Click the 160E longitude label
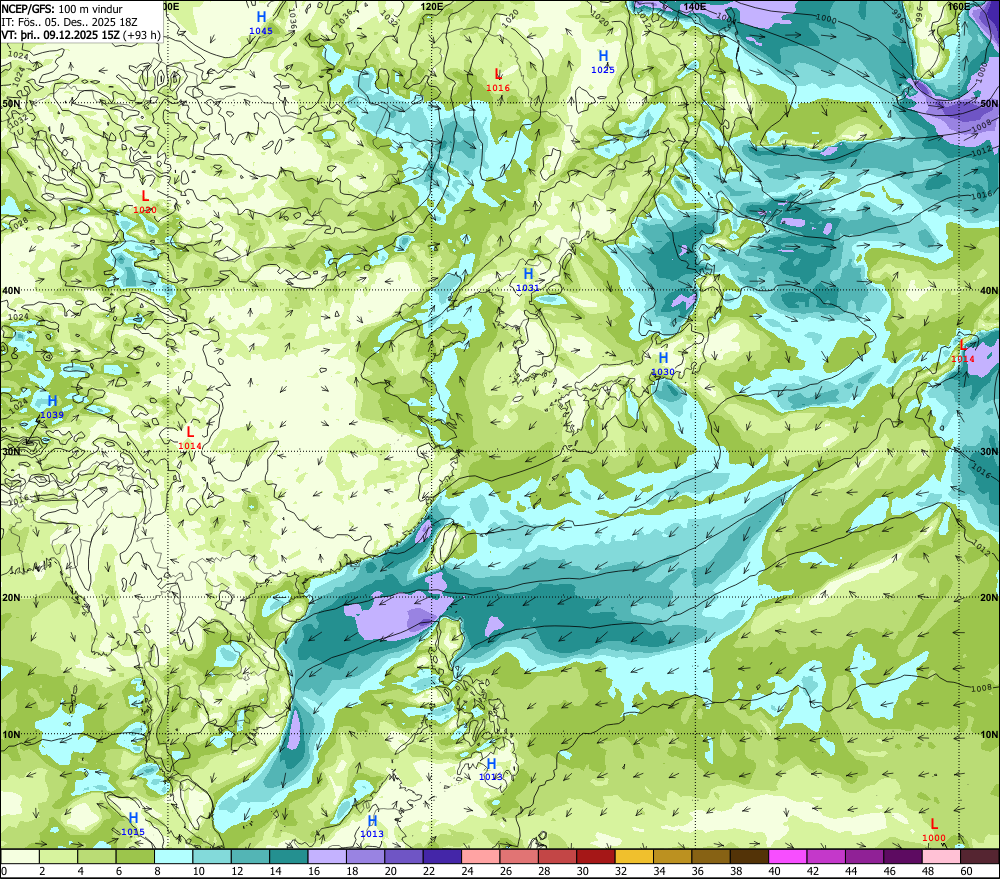This screenshot has width=1000, height=879. click(x=958, y=6)
